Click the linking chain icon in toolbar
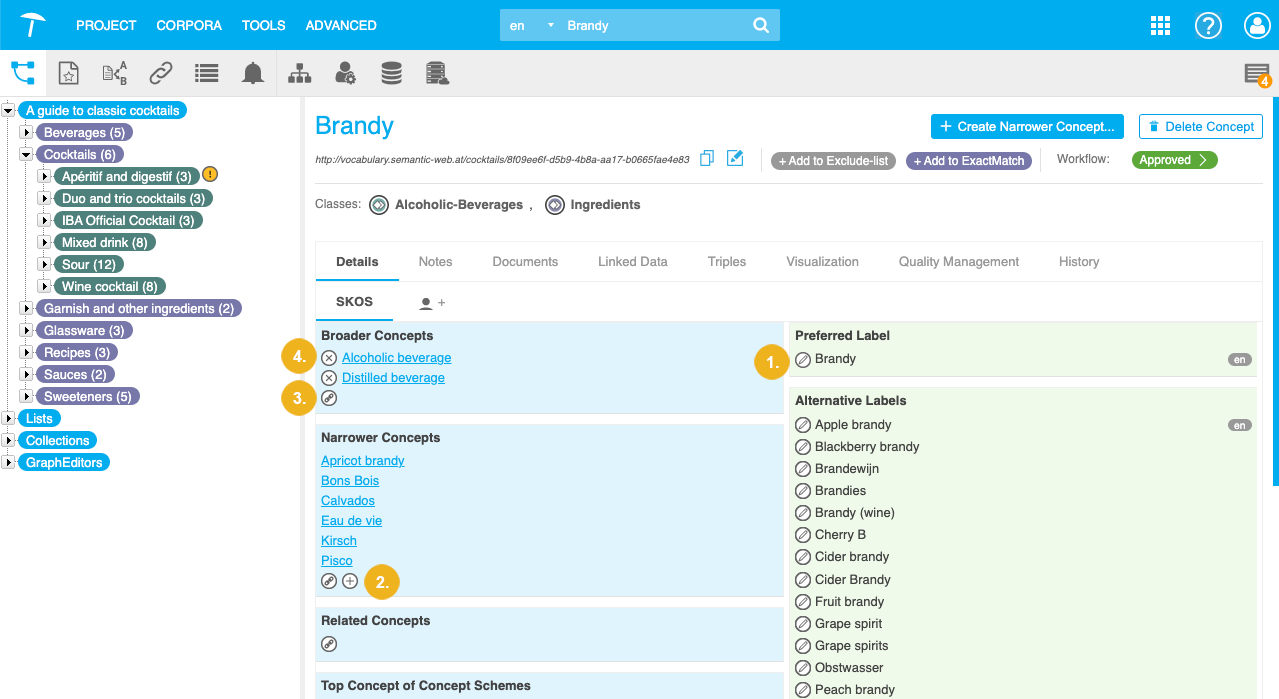Viewport: 1279px width, 699px height. point(161,73)
